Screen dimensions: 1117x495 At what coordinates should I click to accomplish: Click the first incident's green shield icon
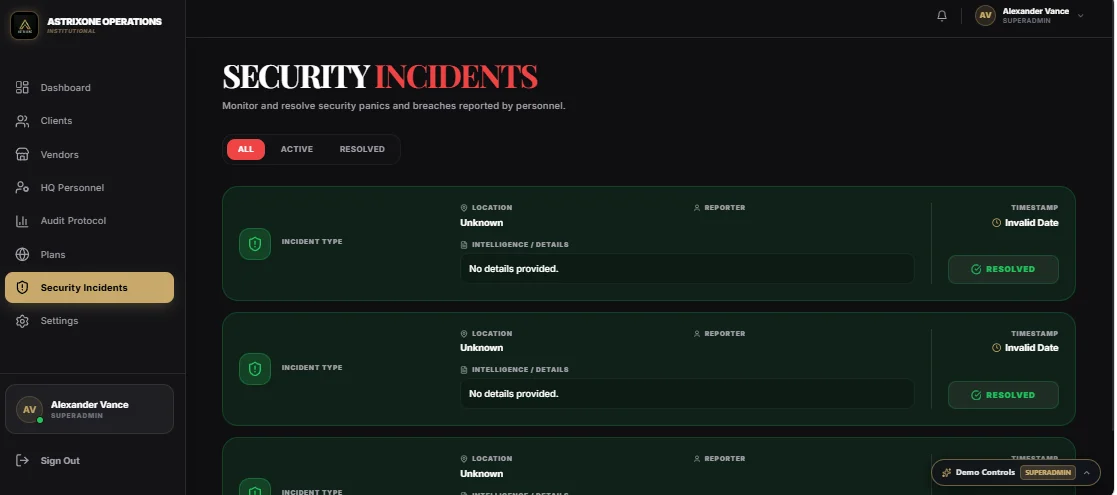[255, 244]
